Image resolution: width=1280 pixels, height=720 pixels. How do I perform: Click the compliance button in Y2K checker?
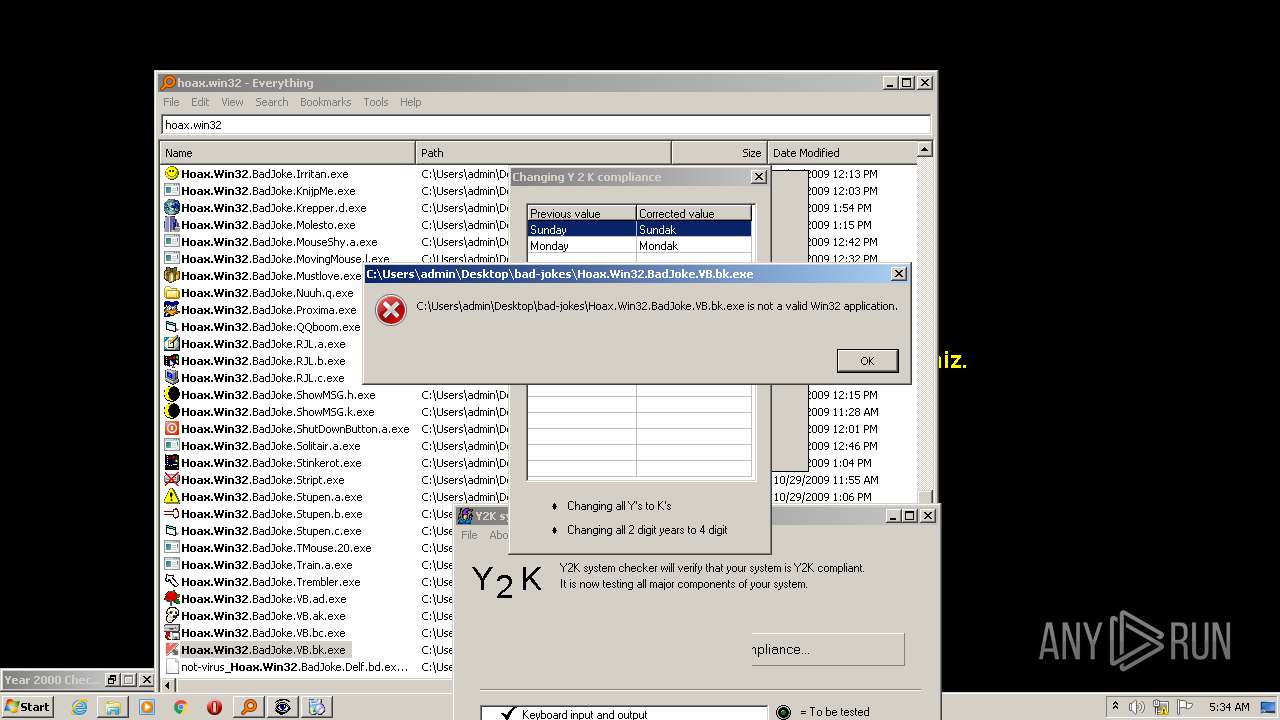click(828, 649)
